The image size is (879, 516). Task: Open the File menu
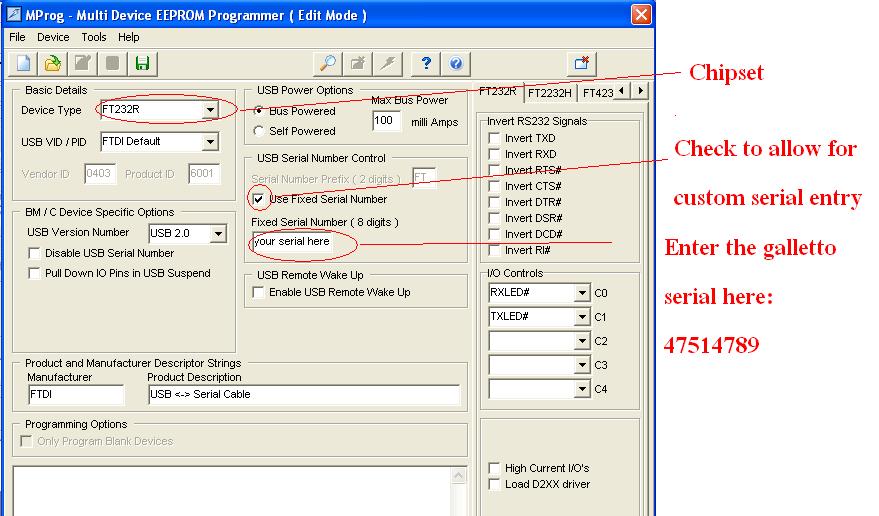point(17,37)
